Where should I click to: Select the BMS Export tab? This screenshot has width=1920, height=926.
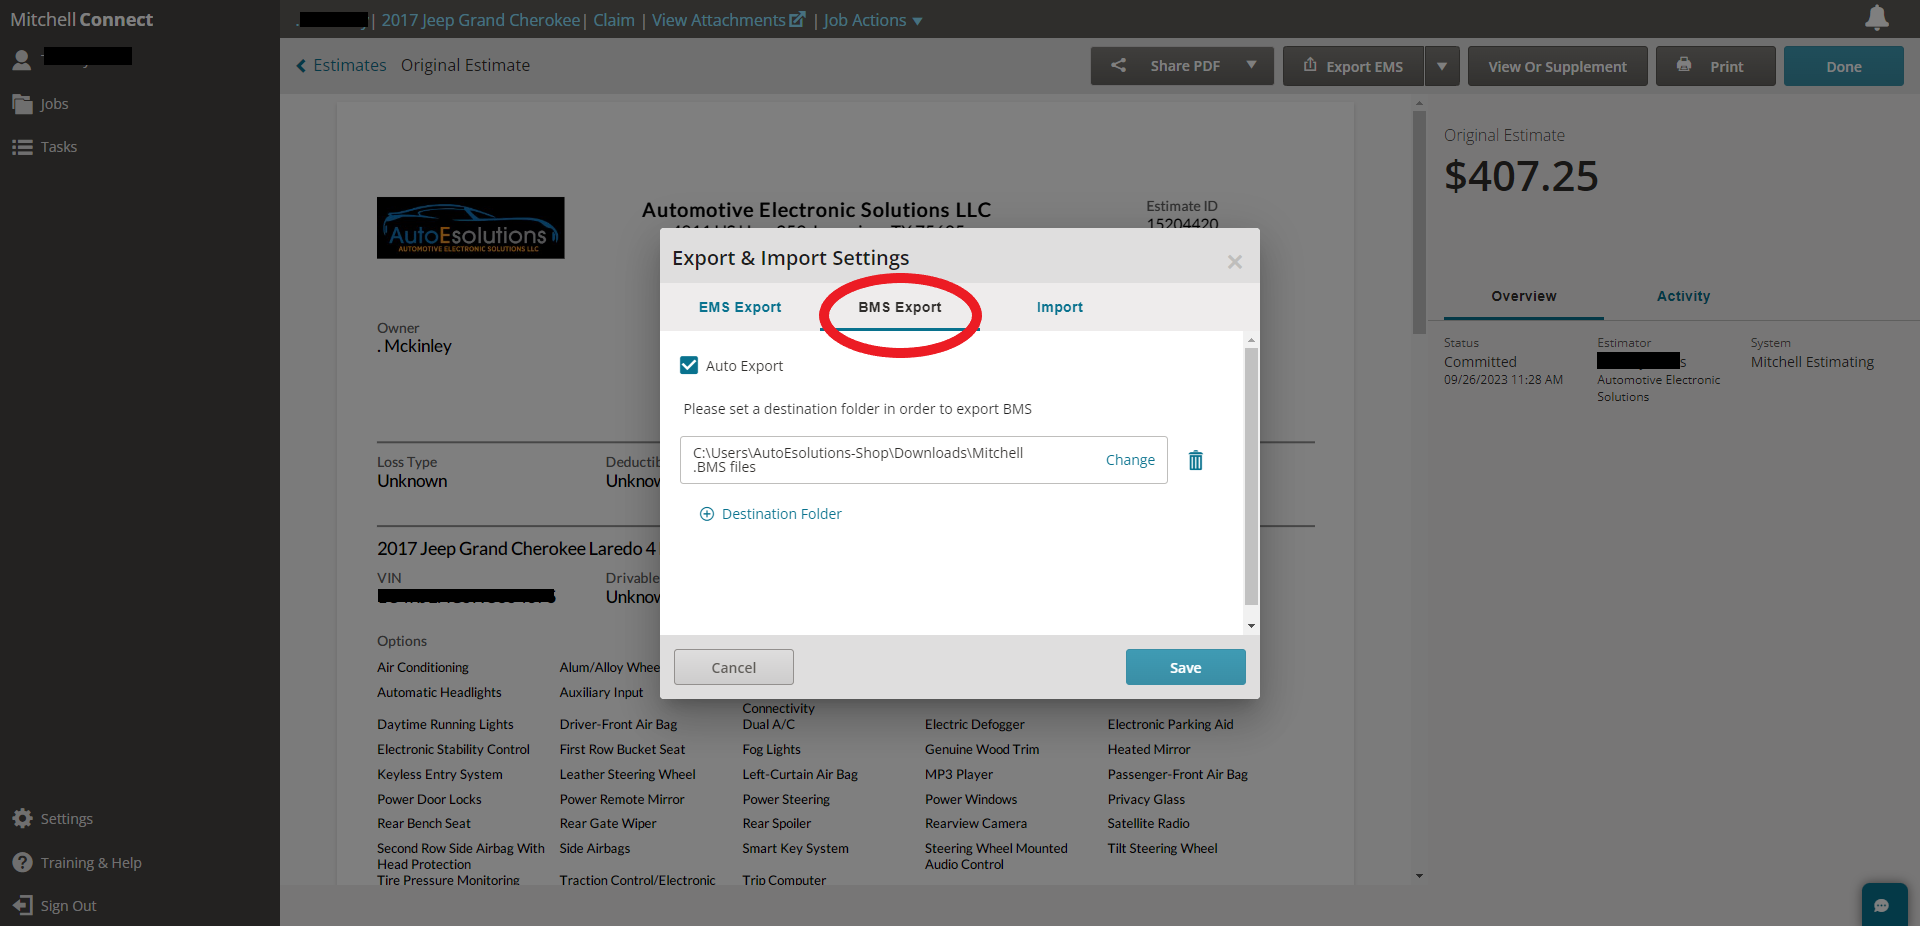point(900,307)
